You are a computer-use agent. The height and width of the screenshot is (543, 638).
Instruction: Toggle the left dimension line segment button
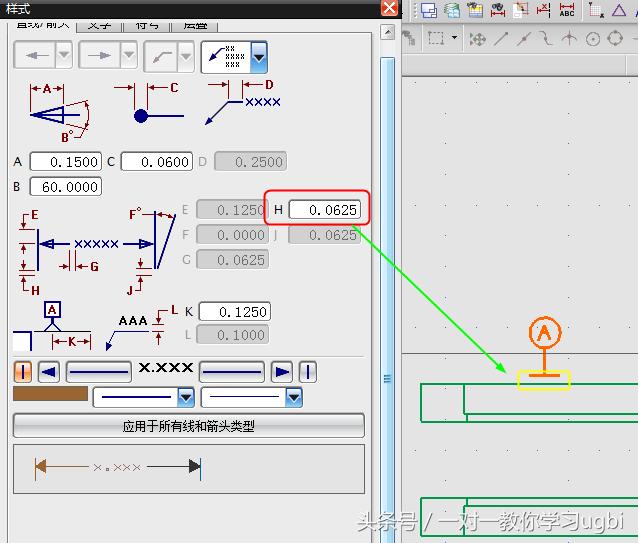pyautogui.click(x=98, y=372)
